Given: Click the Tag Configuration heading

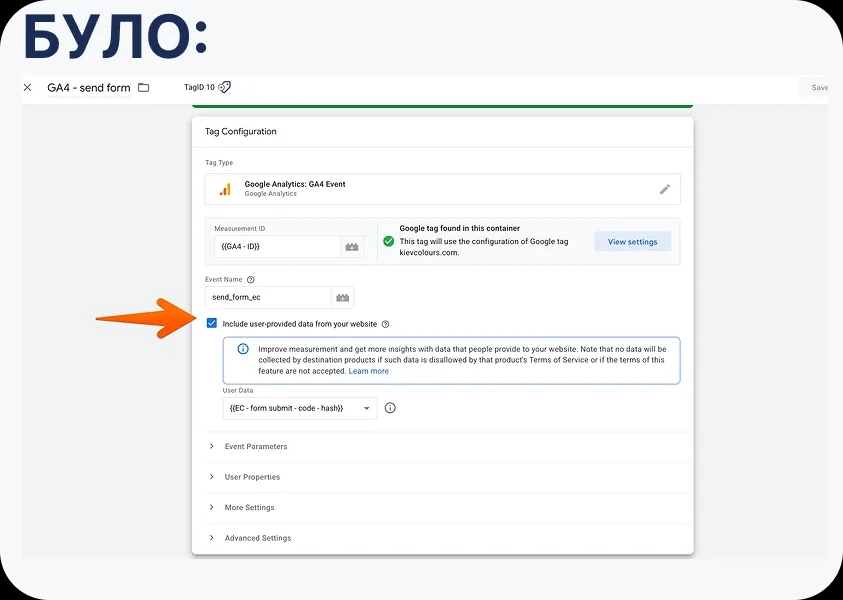Looking at the screenshot, I should click(241, 131).
